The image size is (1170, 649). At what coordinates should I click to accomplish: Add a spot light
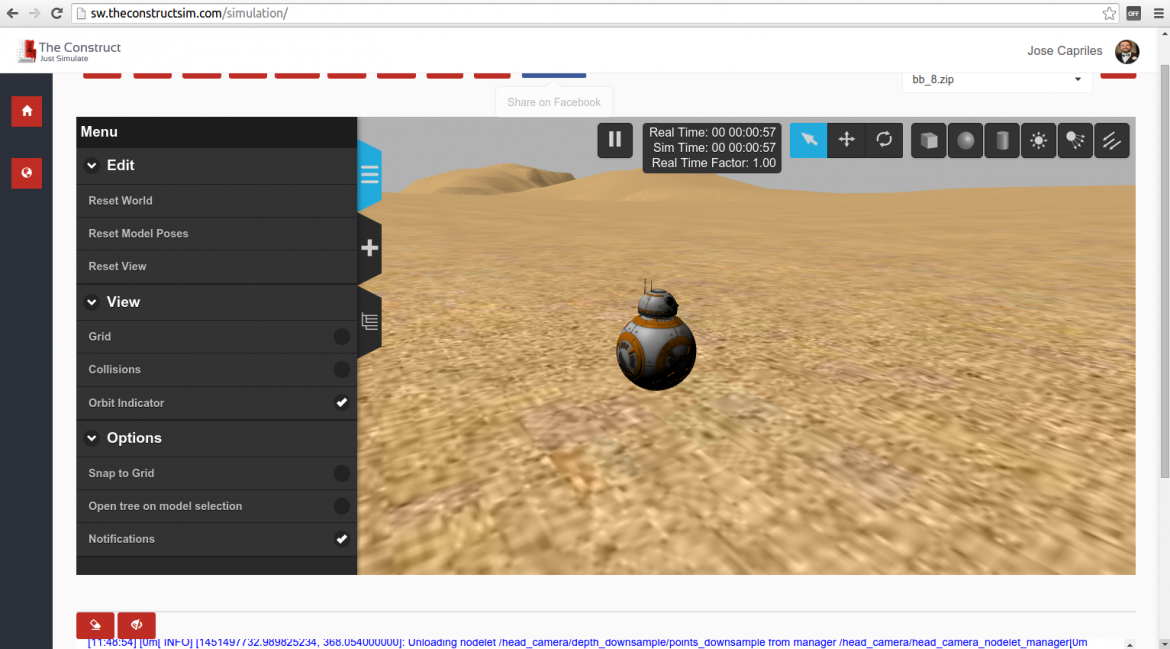click(x=1075, y=140)
